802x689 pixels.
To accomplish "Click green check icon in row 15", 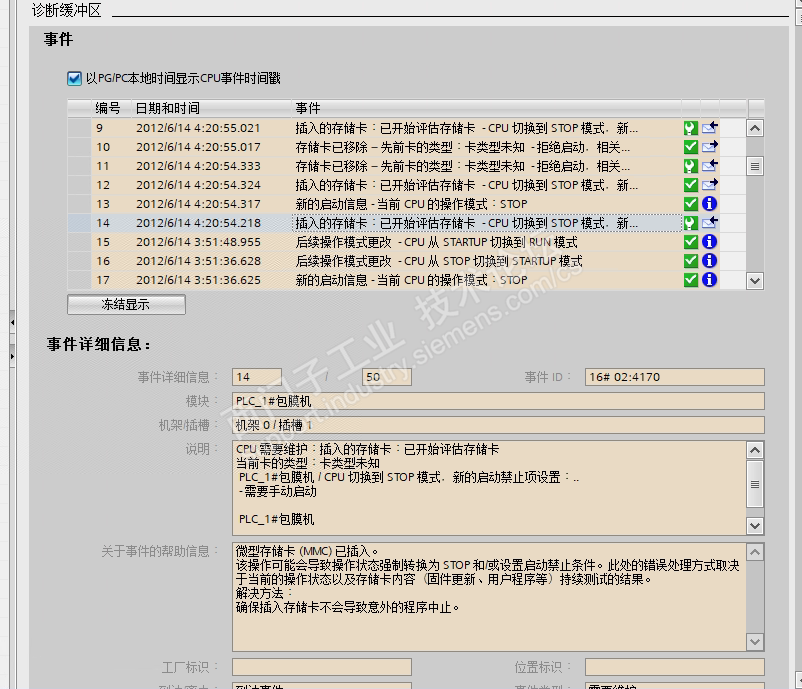I will 690,241.
